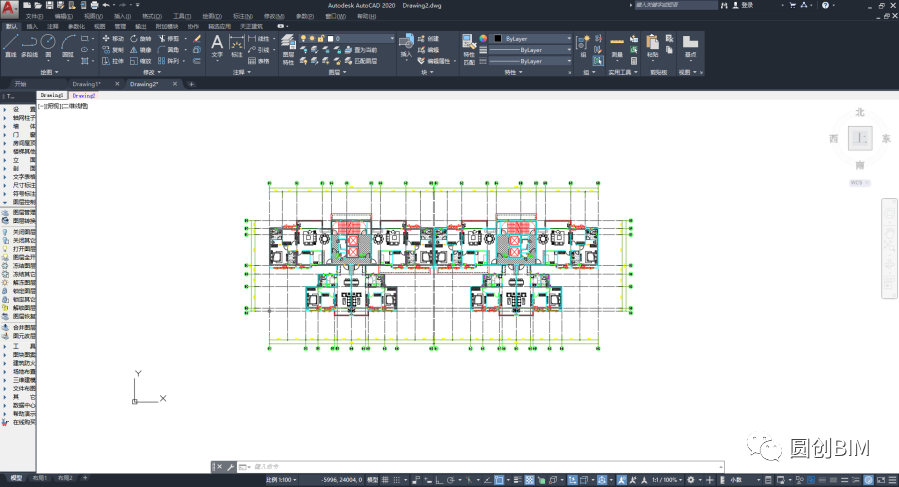
Task: Click the object color wheel icon
Action: point(483,38)
